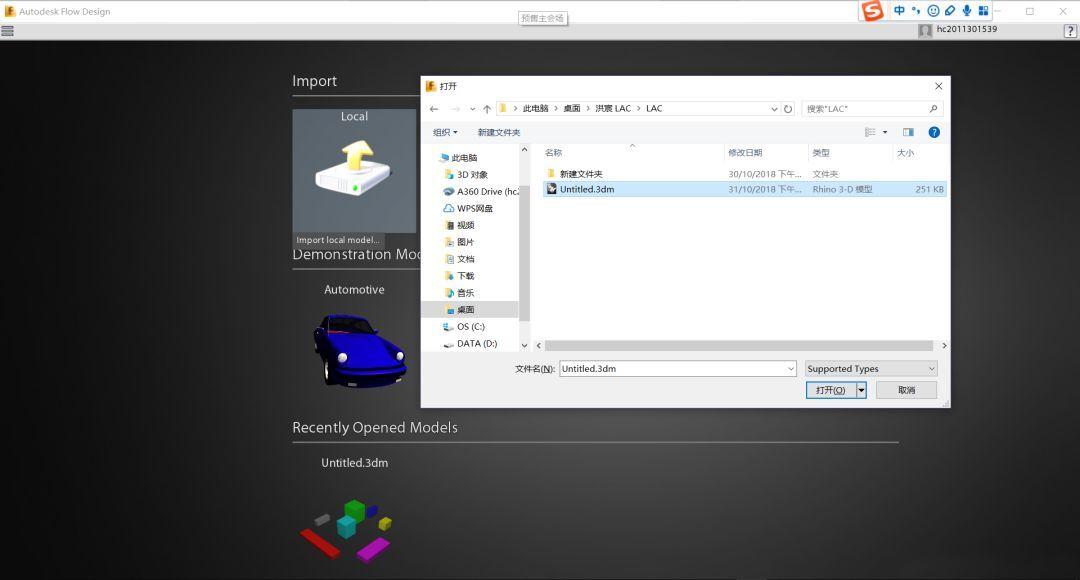Screen dimensions: 1080x580
Task: Change the file view layout icon
Action: click(x=870, y=132)
